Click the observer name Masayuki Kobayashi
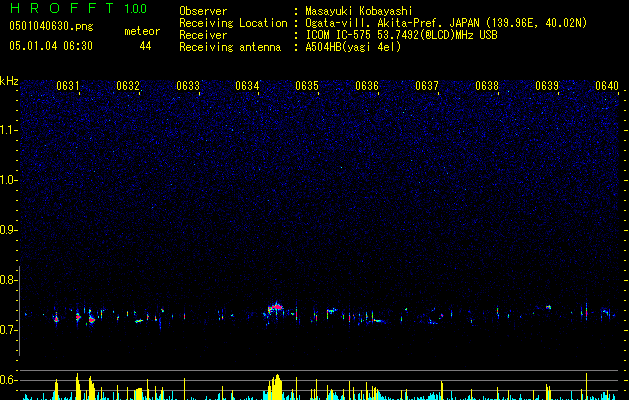629x400 pixels. [359, 11]
